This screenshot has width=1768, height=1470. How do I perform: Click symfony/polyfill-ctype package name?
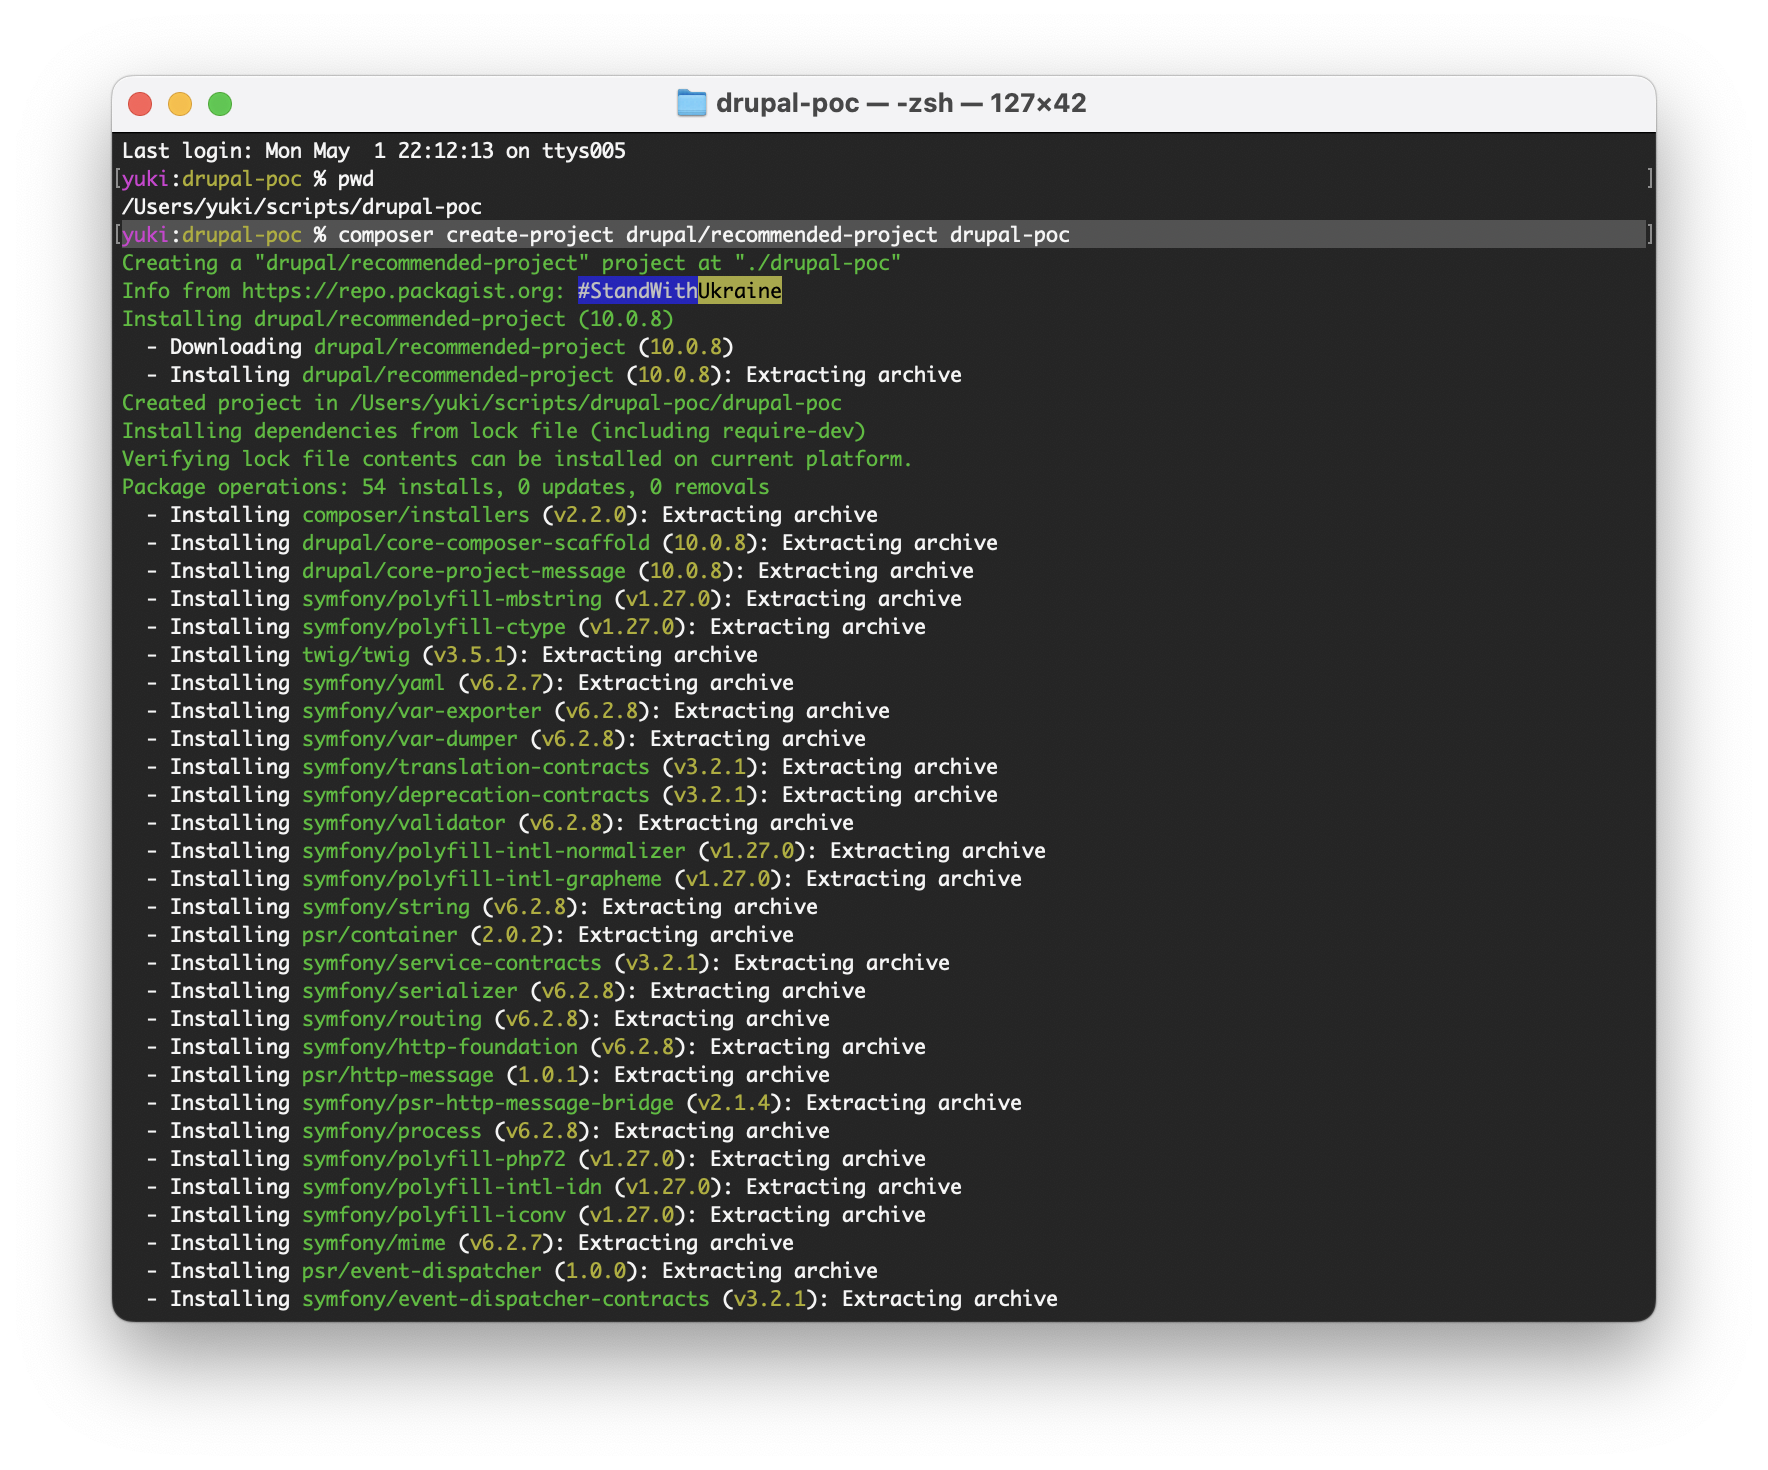[x=434, y=627]
